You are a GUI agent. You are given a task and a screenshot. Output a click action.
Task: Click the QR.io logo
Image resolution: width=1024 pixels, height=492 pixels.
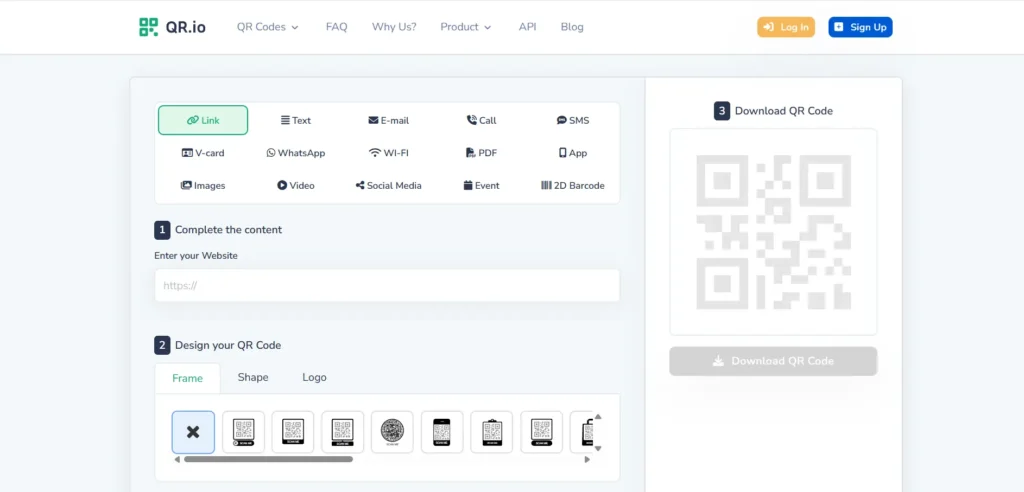coord(172,27)
